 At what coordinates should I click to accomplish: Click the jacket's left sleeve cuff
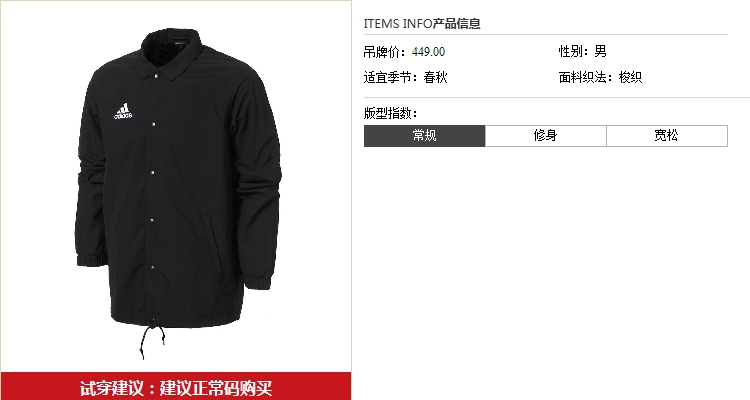92,259
